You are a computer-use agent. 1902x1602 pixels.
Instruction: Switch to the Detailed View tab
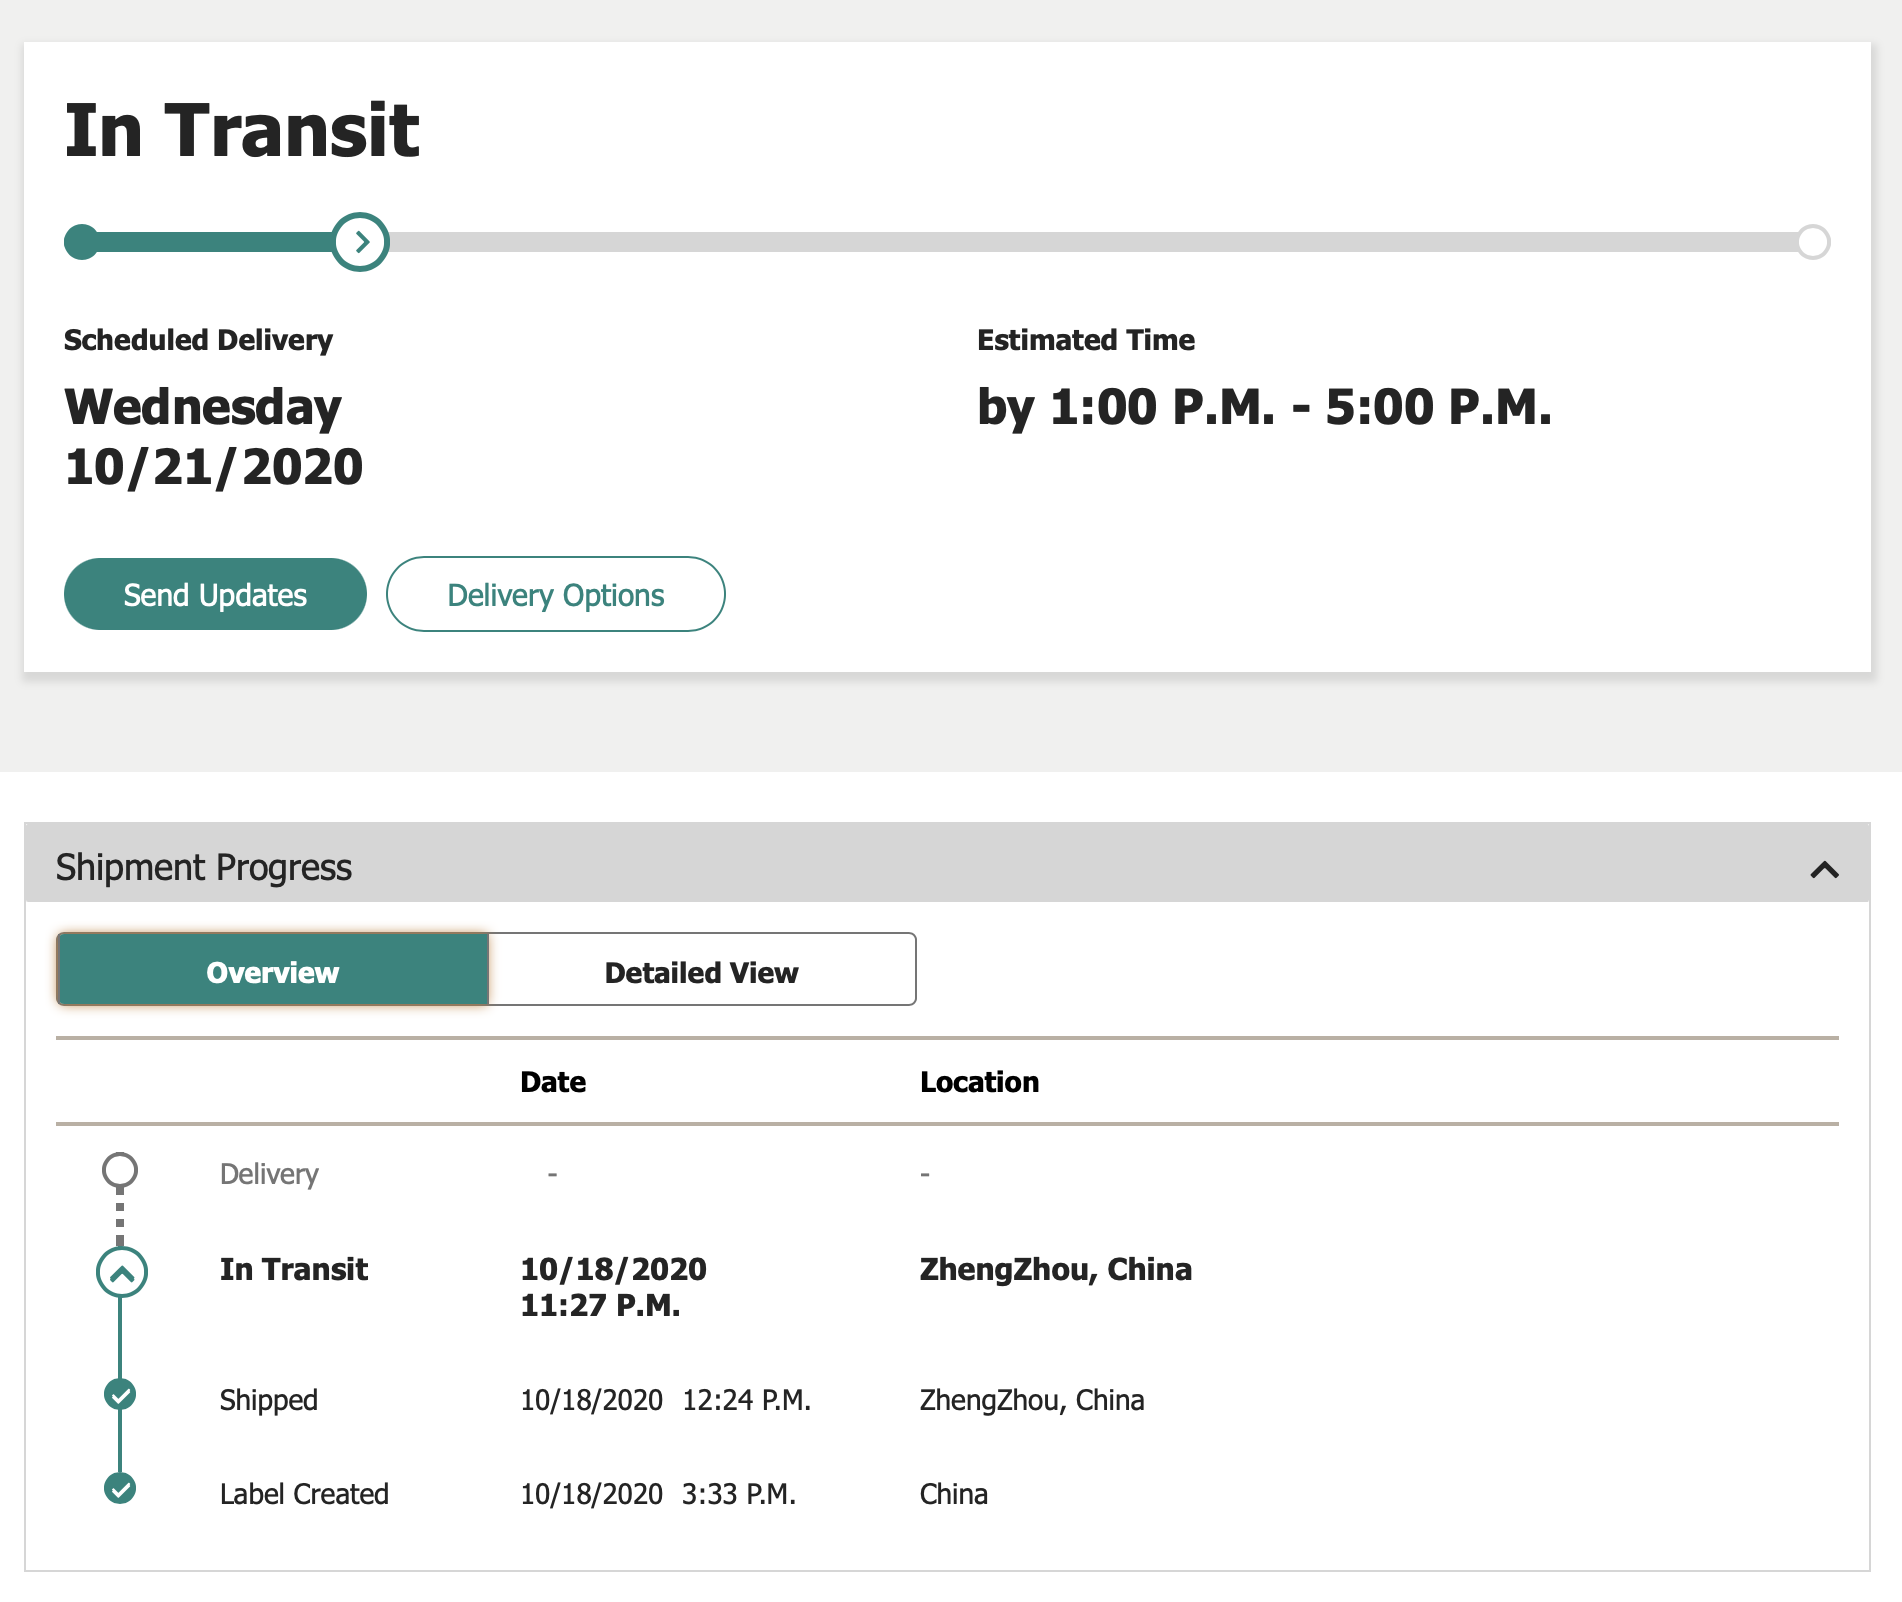(702, 970)
